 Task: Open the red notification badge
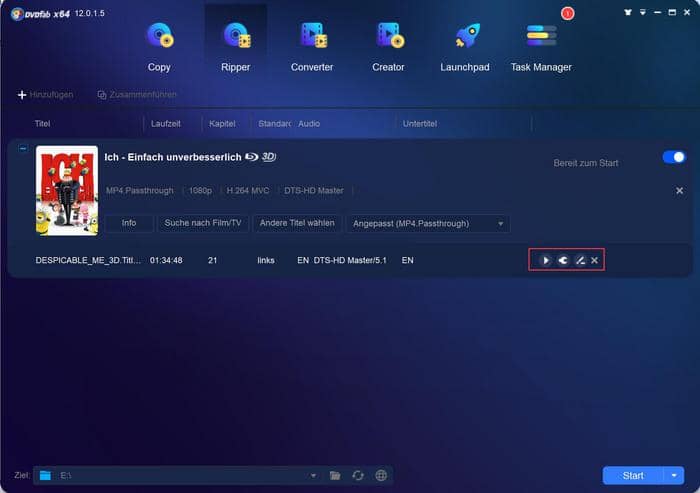point(567,13)
